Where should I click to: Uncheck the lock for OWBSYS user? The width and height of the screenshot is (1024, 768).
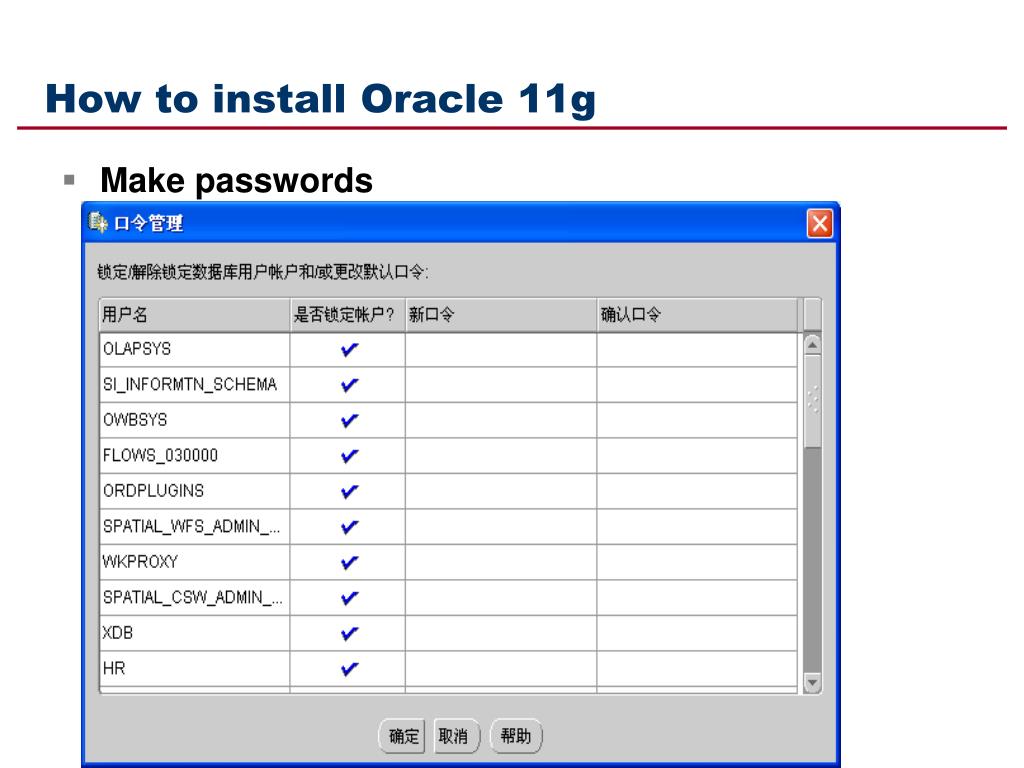tap(349, 421)
